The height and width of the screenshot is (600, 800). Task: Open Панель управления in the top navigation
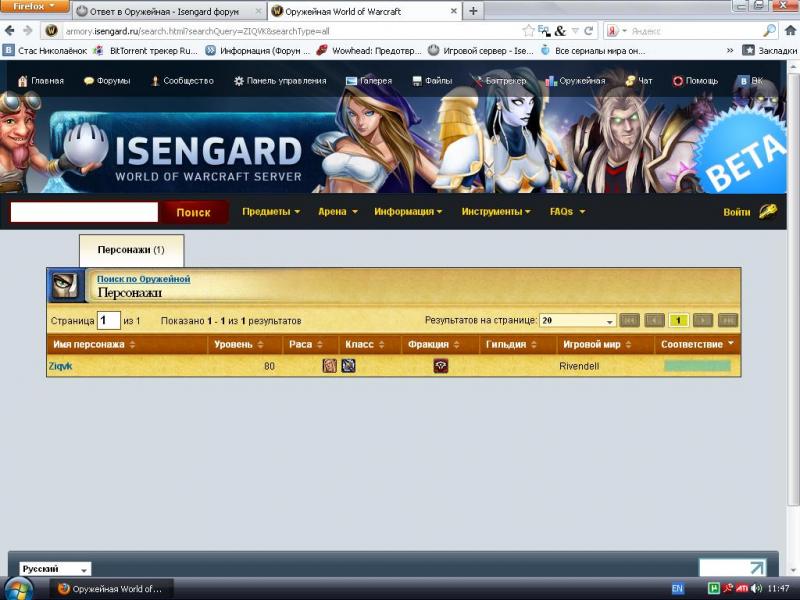280,81
